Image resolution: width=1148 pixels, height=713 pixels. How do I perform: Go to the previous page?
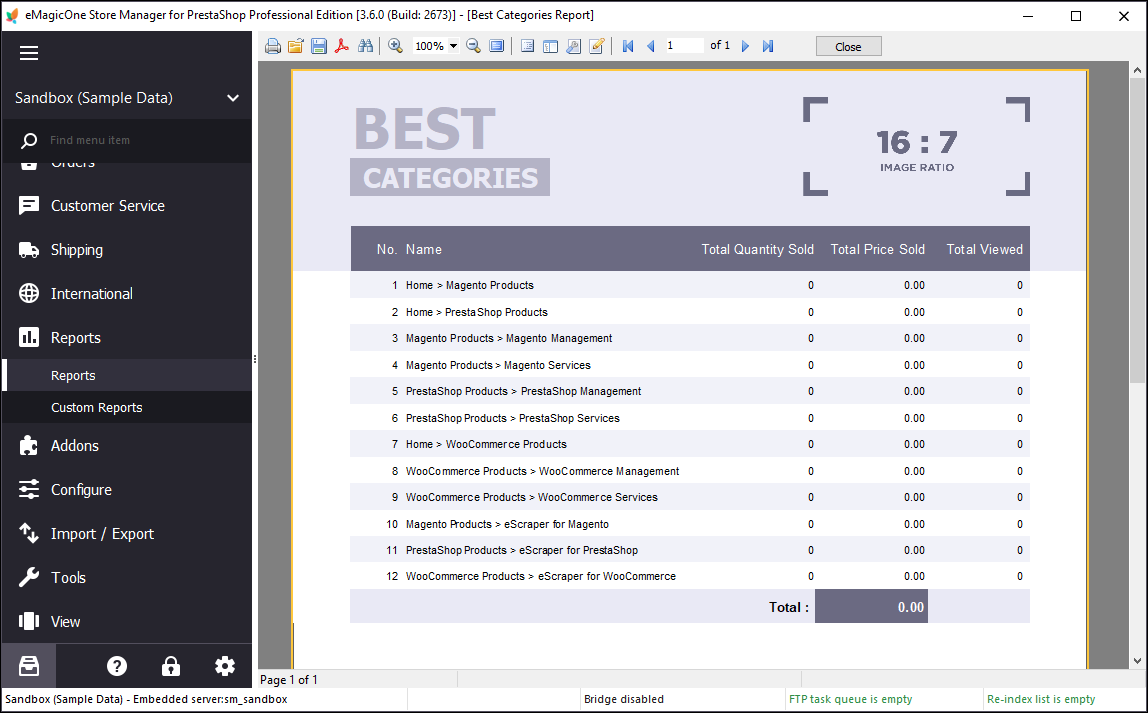650,46
